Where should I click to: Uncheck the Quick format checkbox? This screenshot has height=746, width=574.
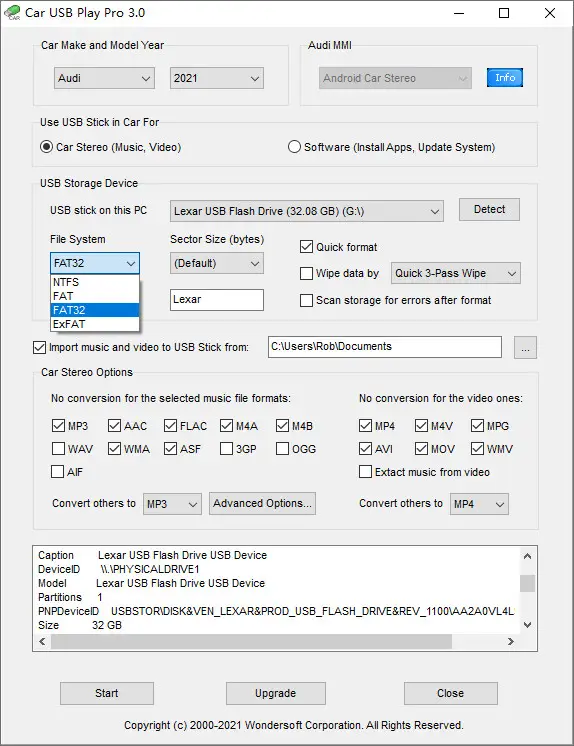coord(306,247)
